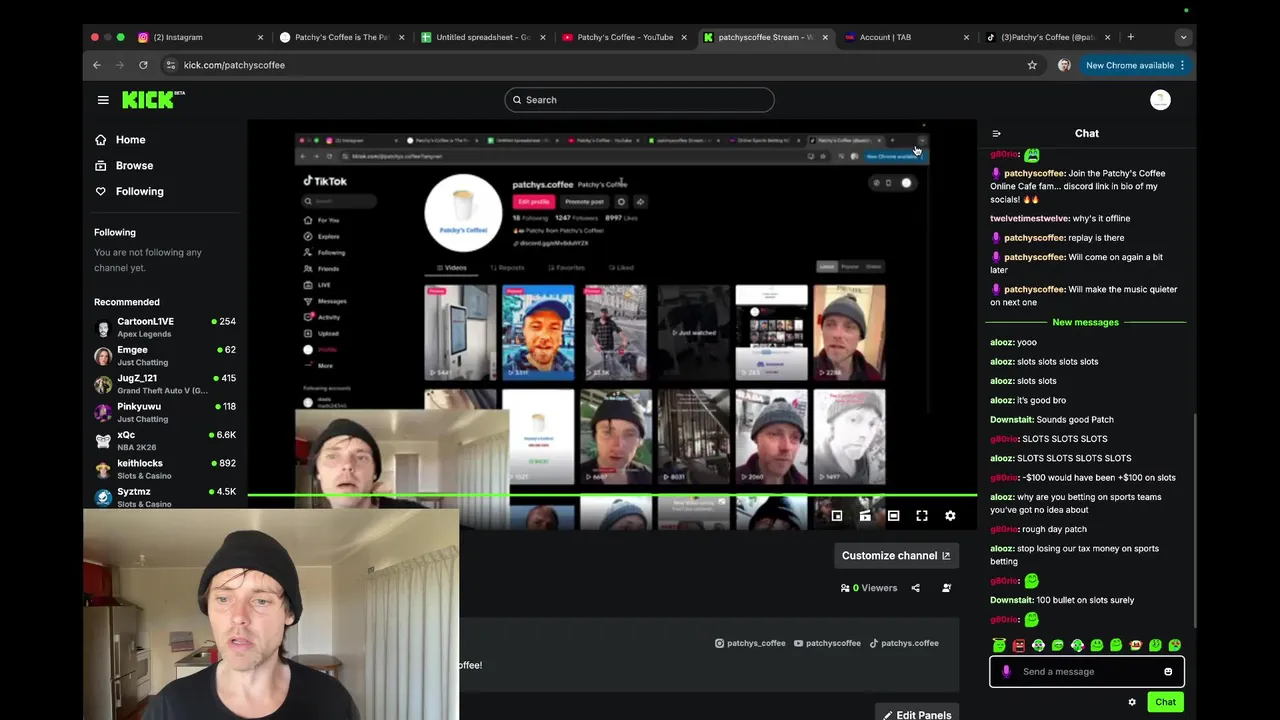Image resolution: width=1280 pixels, height=720 pixels.
Task: Focus the Kick search field
Action: pos(639,100)
